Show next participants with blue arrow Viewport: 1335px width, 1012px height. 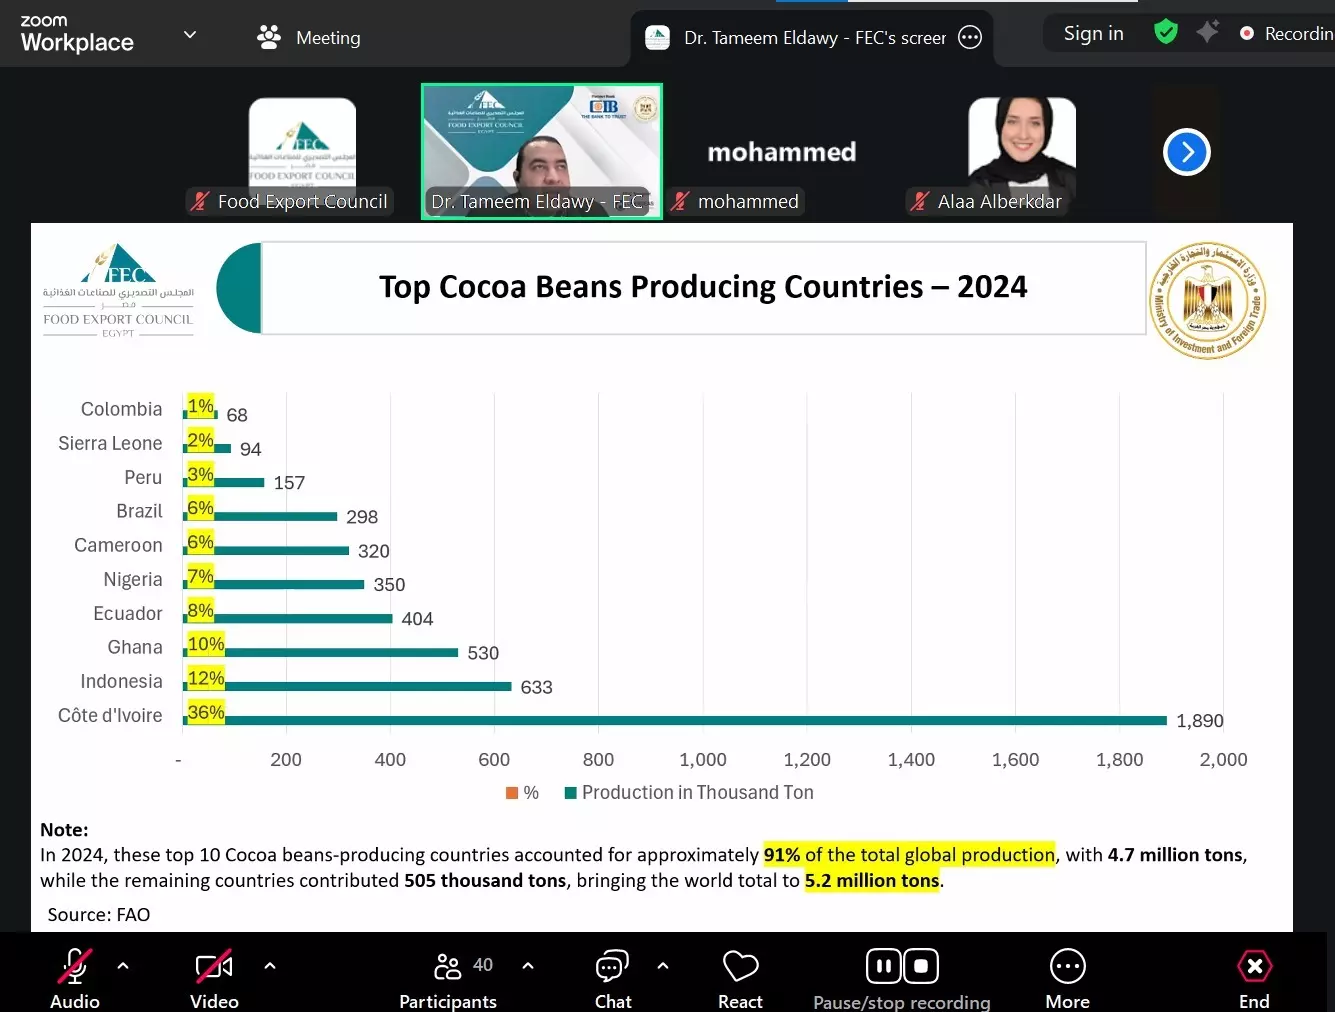1187,153
